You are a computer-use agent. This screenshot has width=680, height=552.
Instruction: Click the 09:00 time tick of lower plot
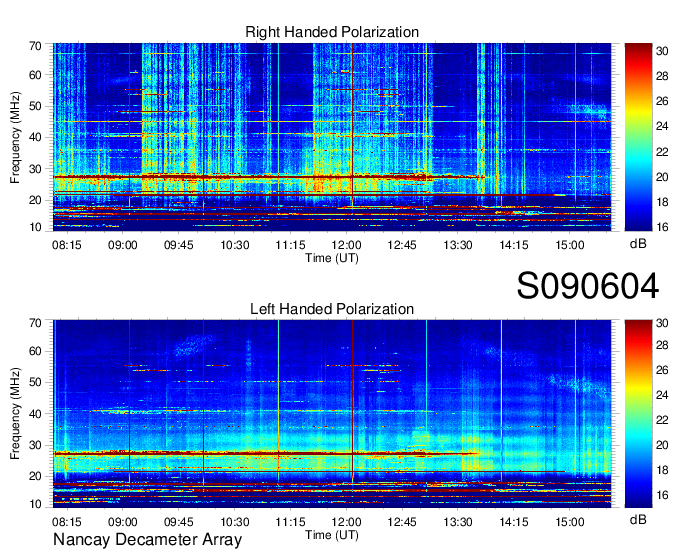pos(123,522)
